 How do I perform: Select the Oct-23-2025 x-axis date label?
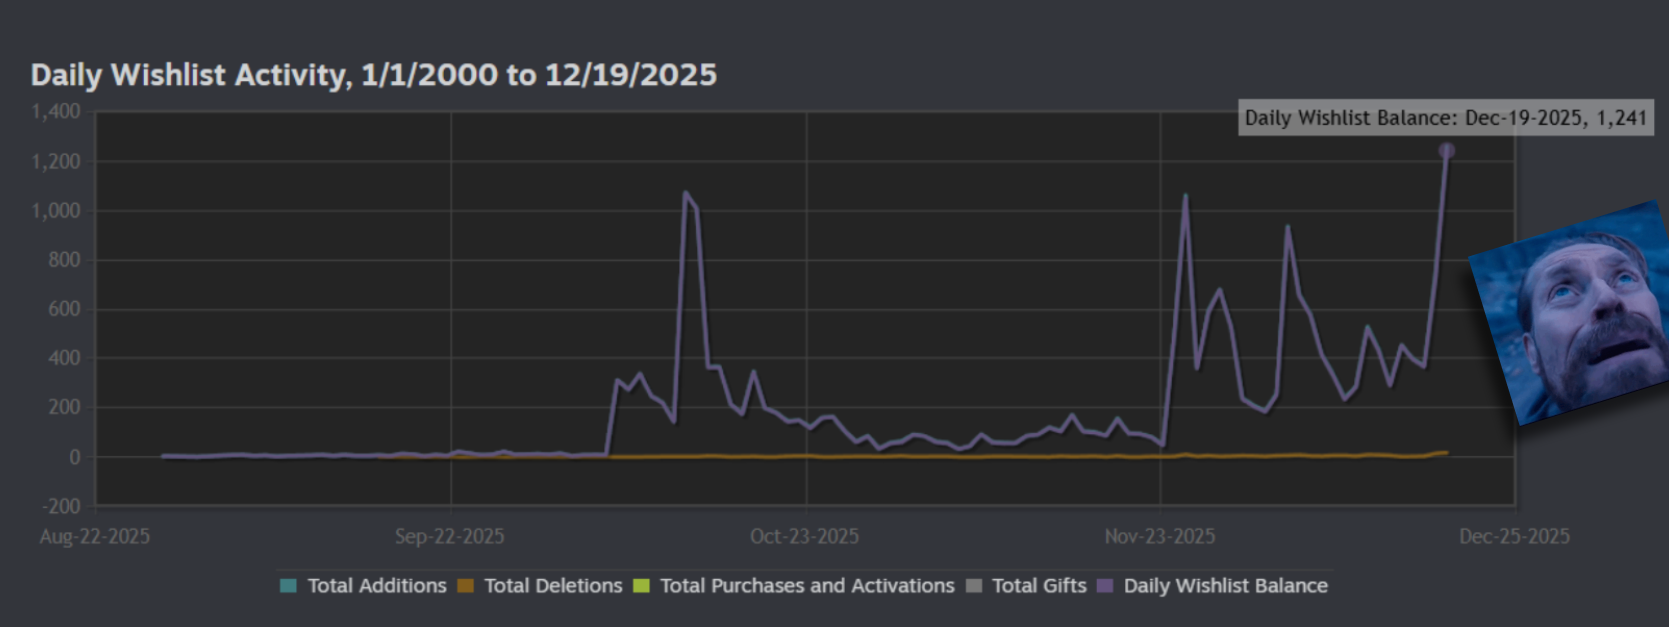click(x=805, y=537)
